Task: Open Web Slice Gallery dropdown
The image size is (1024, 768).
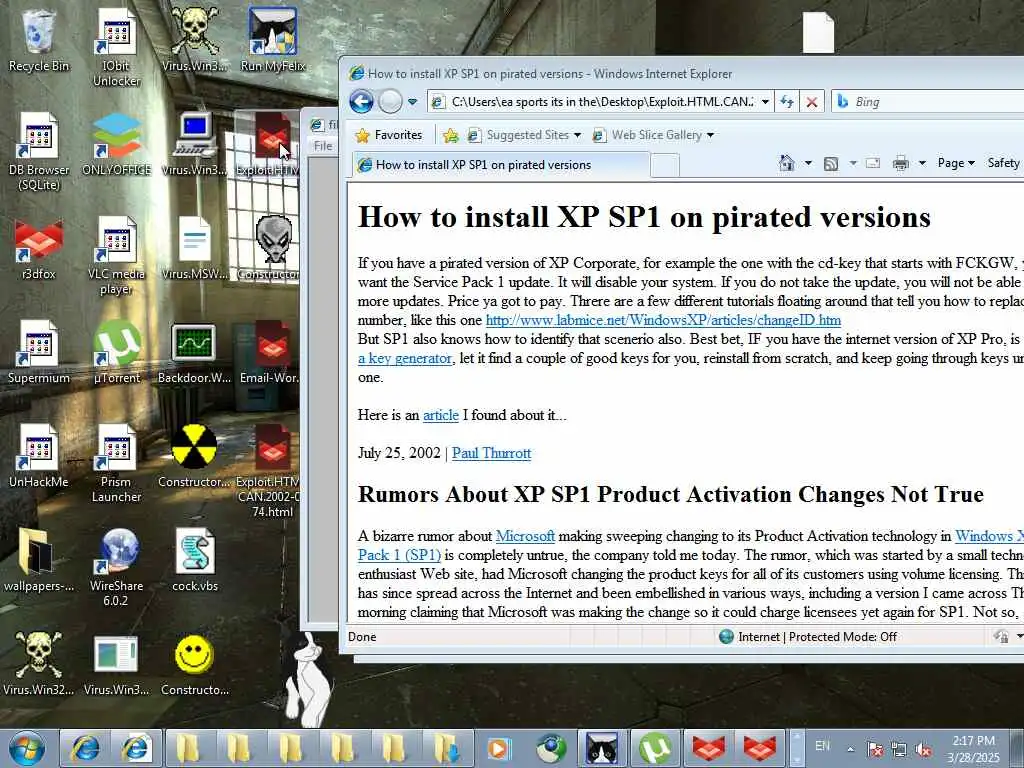Action: pos(653,135)
